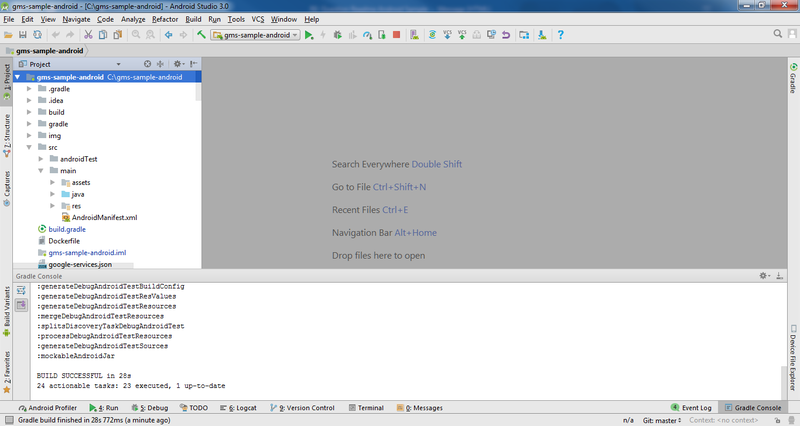Open the Refactor menu
Image resolution: width=800 pixels, height=426 pixels.
165,19
